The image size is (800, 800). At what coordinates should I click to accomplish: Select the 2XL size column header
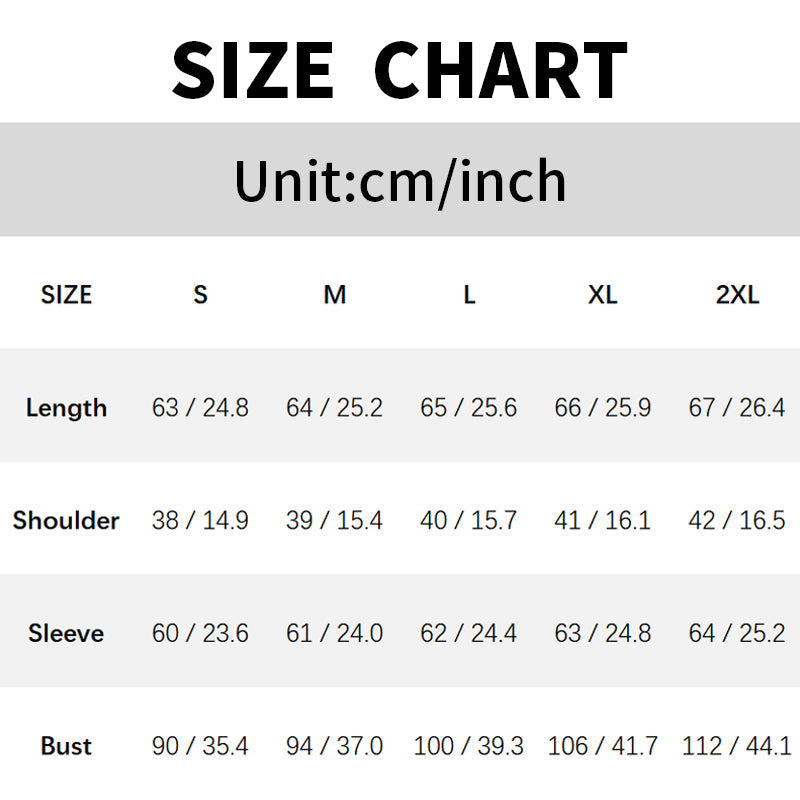738,295
